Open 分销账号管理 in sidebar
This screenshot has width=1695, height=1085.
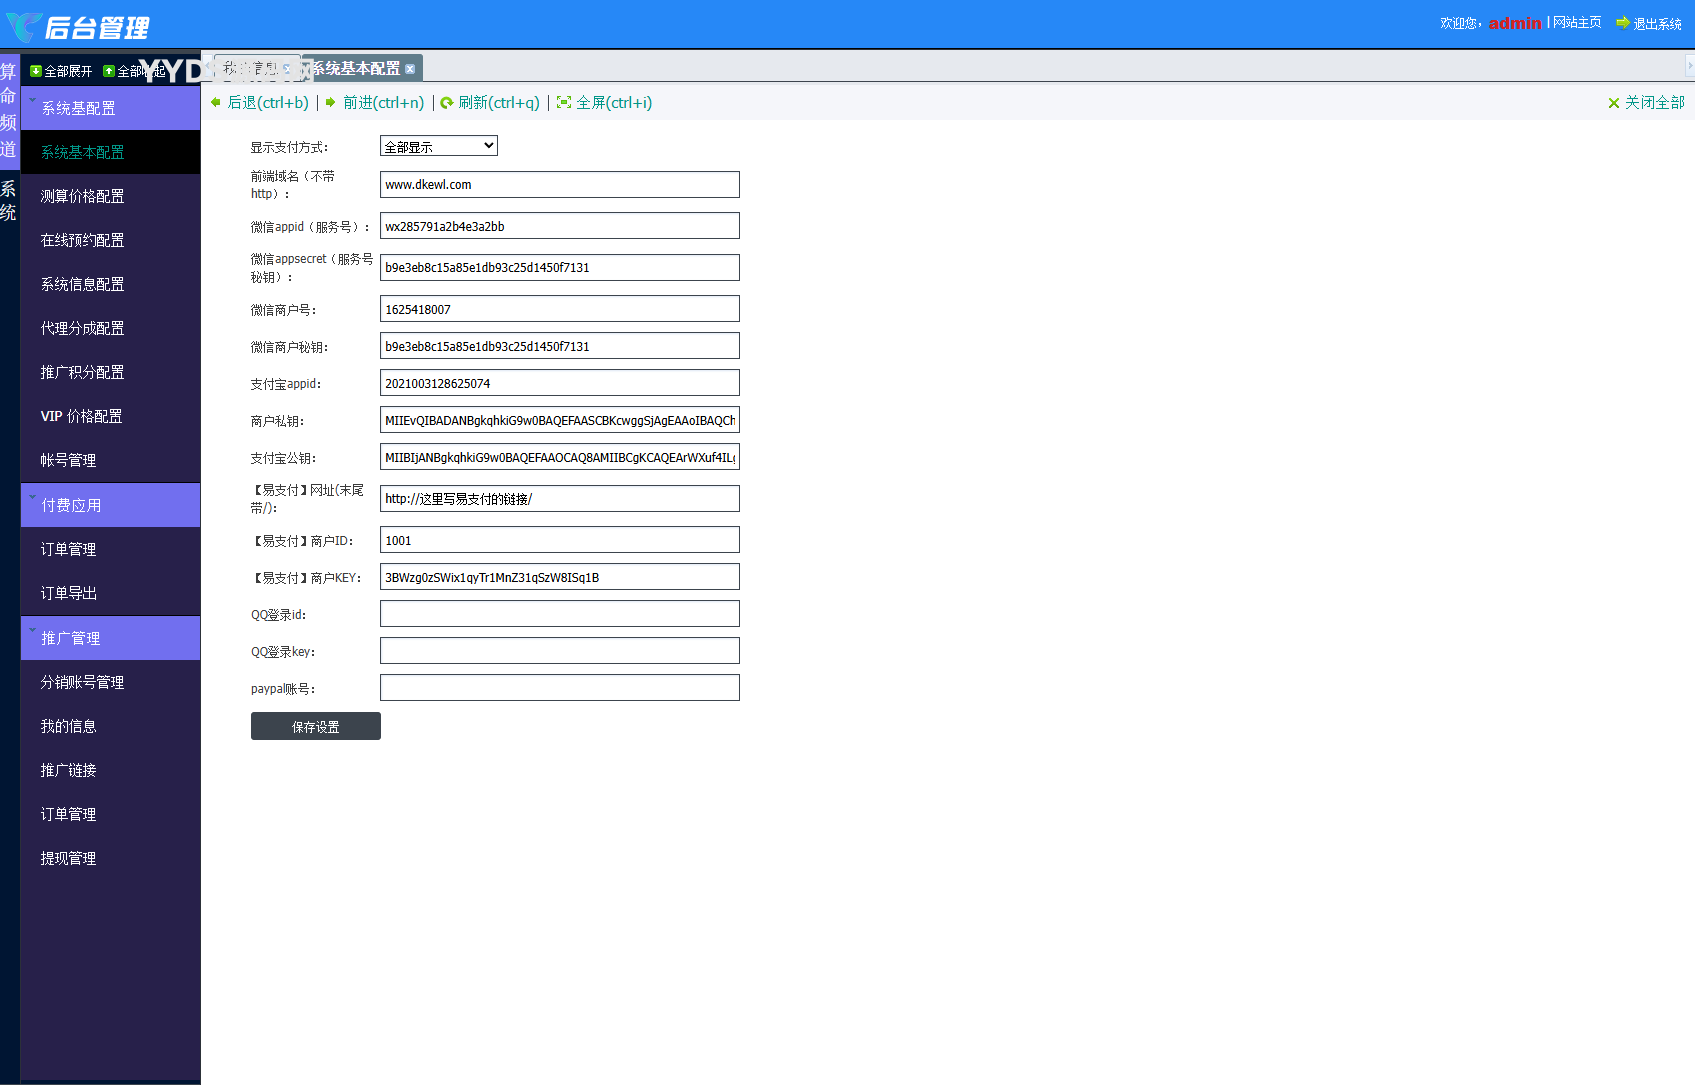tap(110, 682)
